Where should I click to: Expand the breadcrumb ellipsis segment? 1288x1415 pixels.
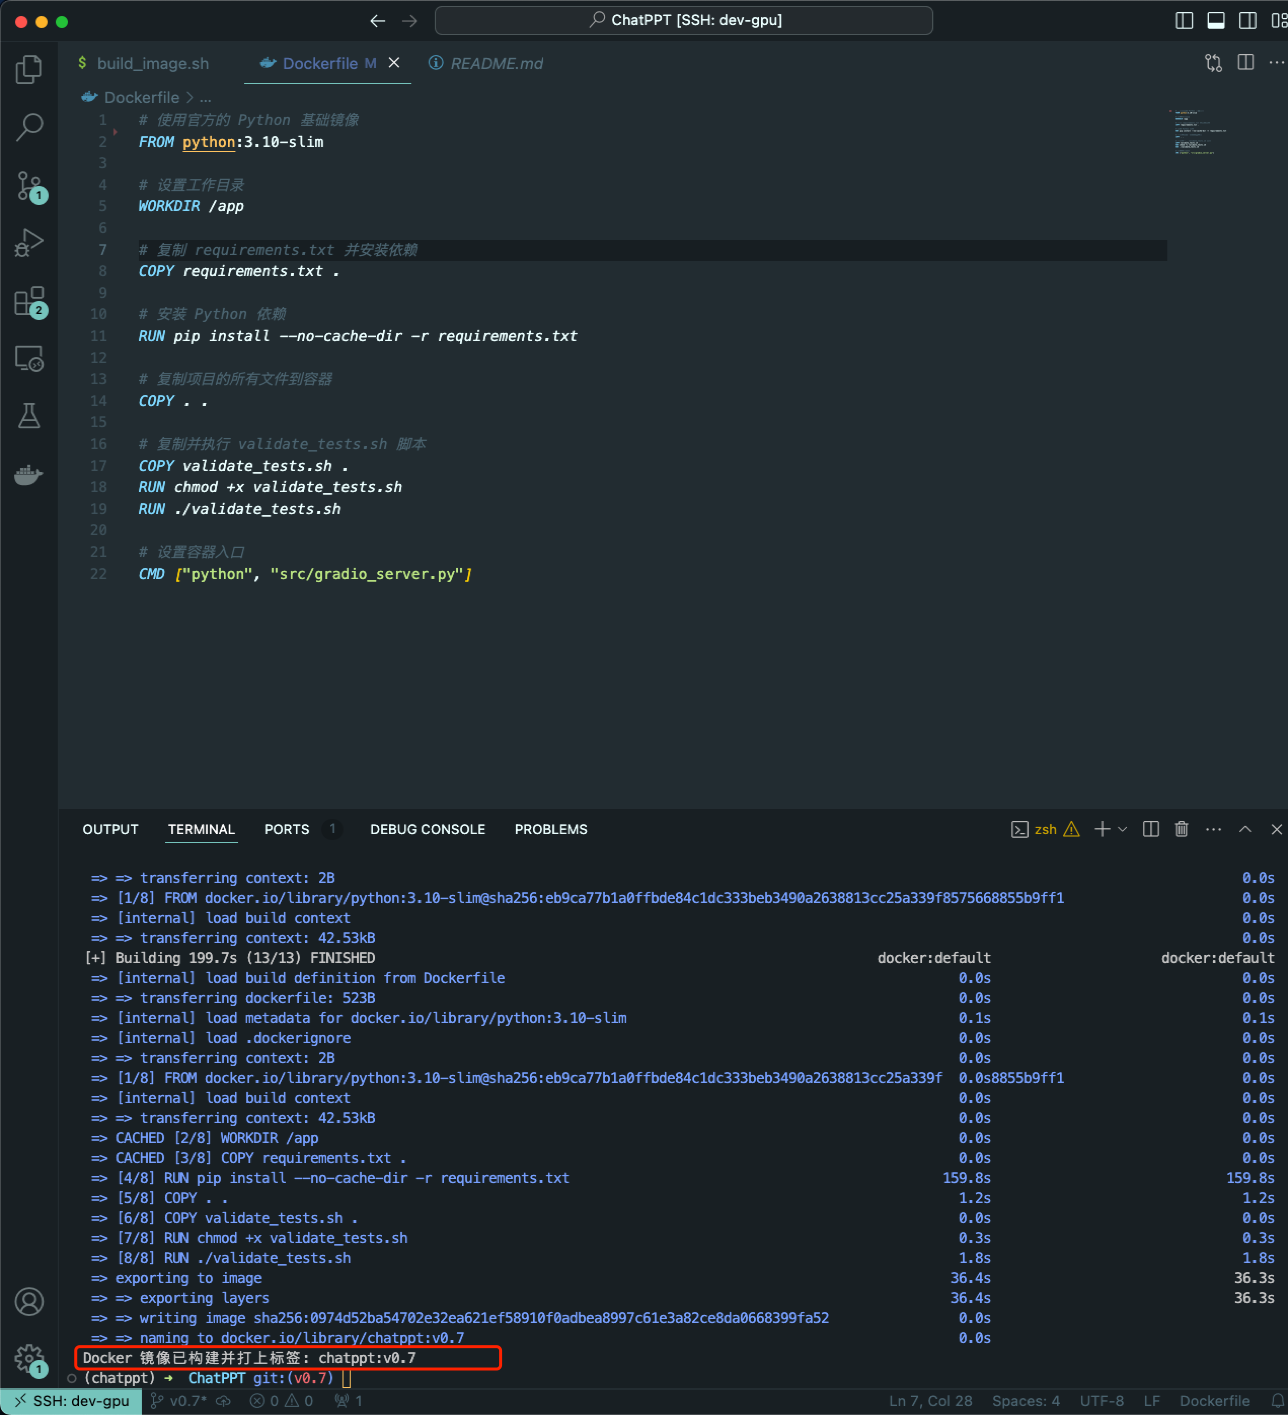(x=205, y=97)
